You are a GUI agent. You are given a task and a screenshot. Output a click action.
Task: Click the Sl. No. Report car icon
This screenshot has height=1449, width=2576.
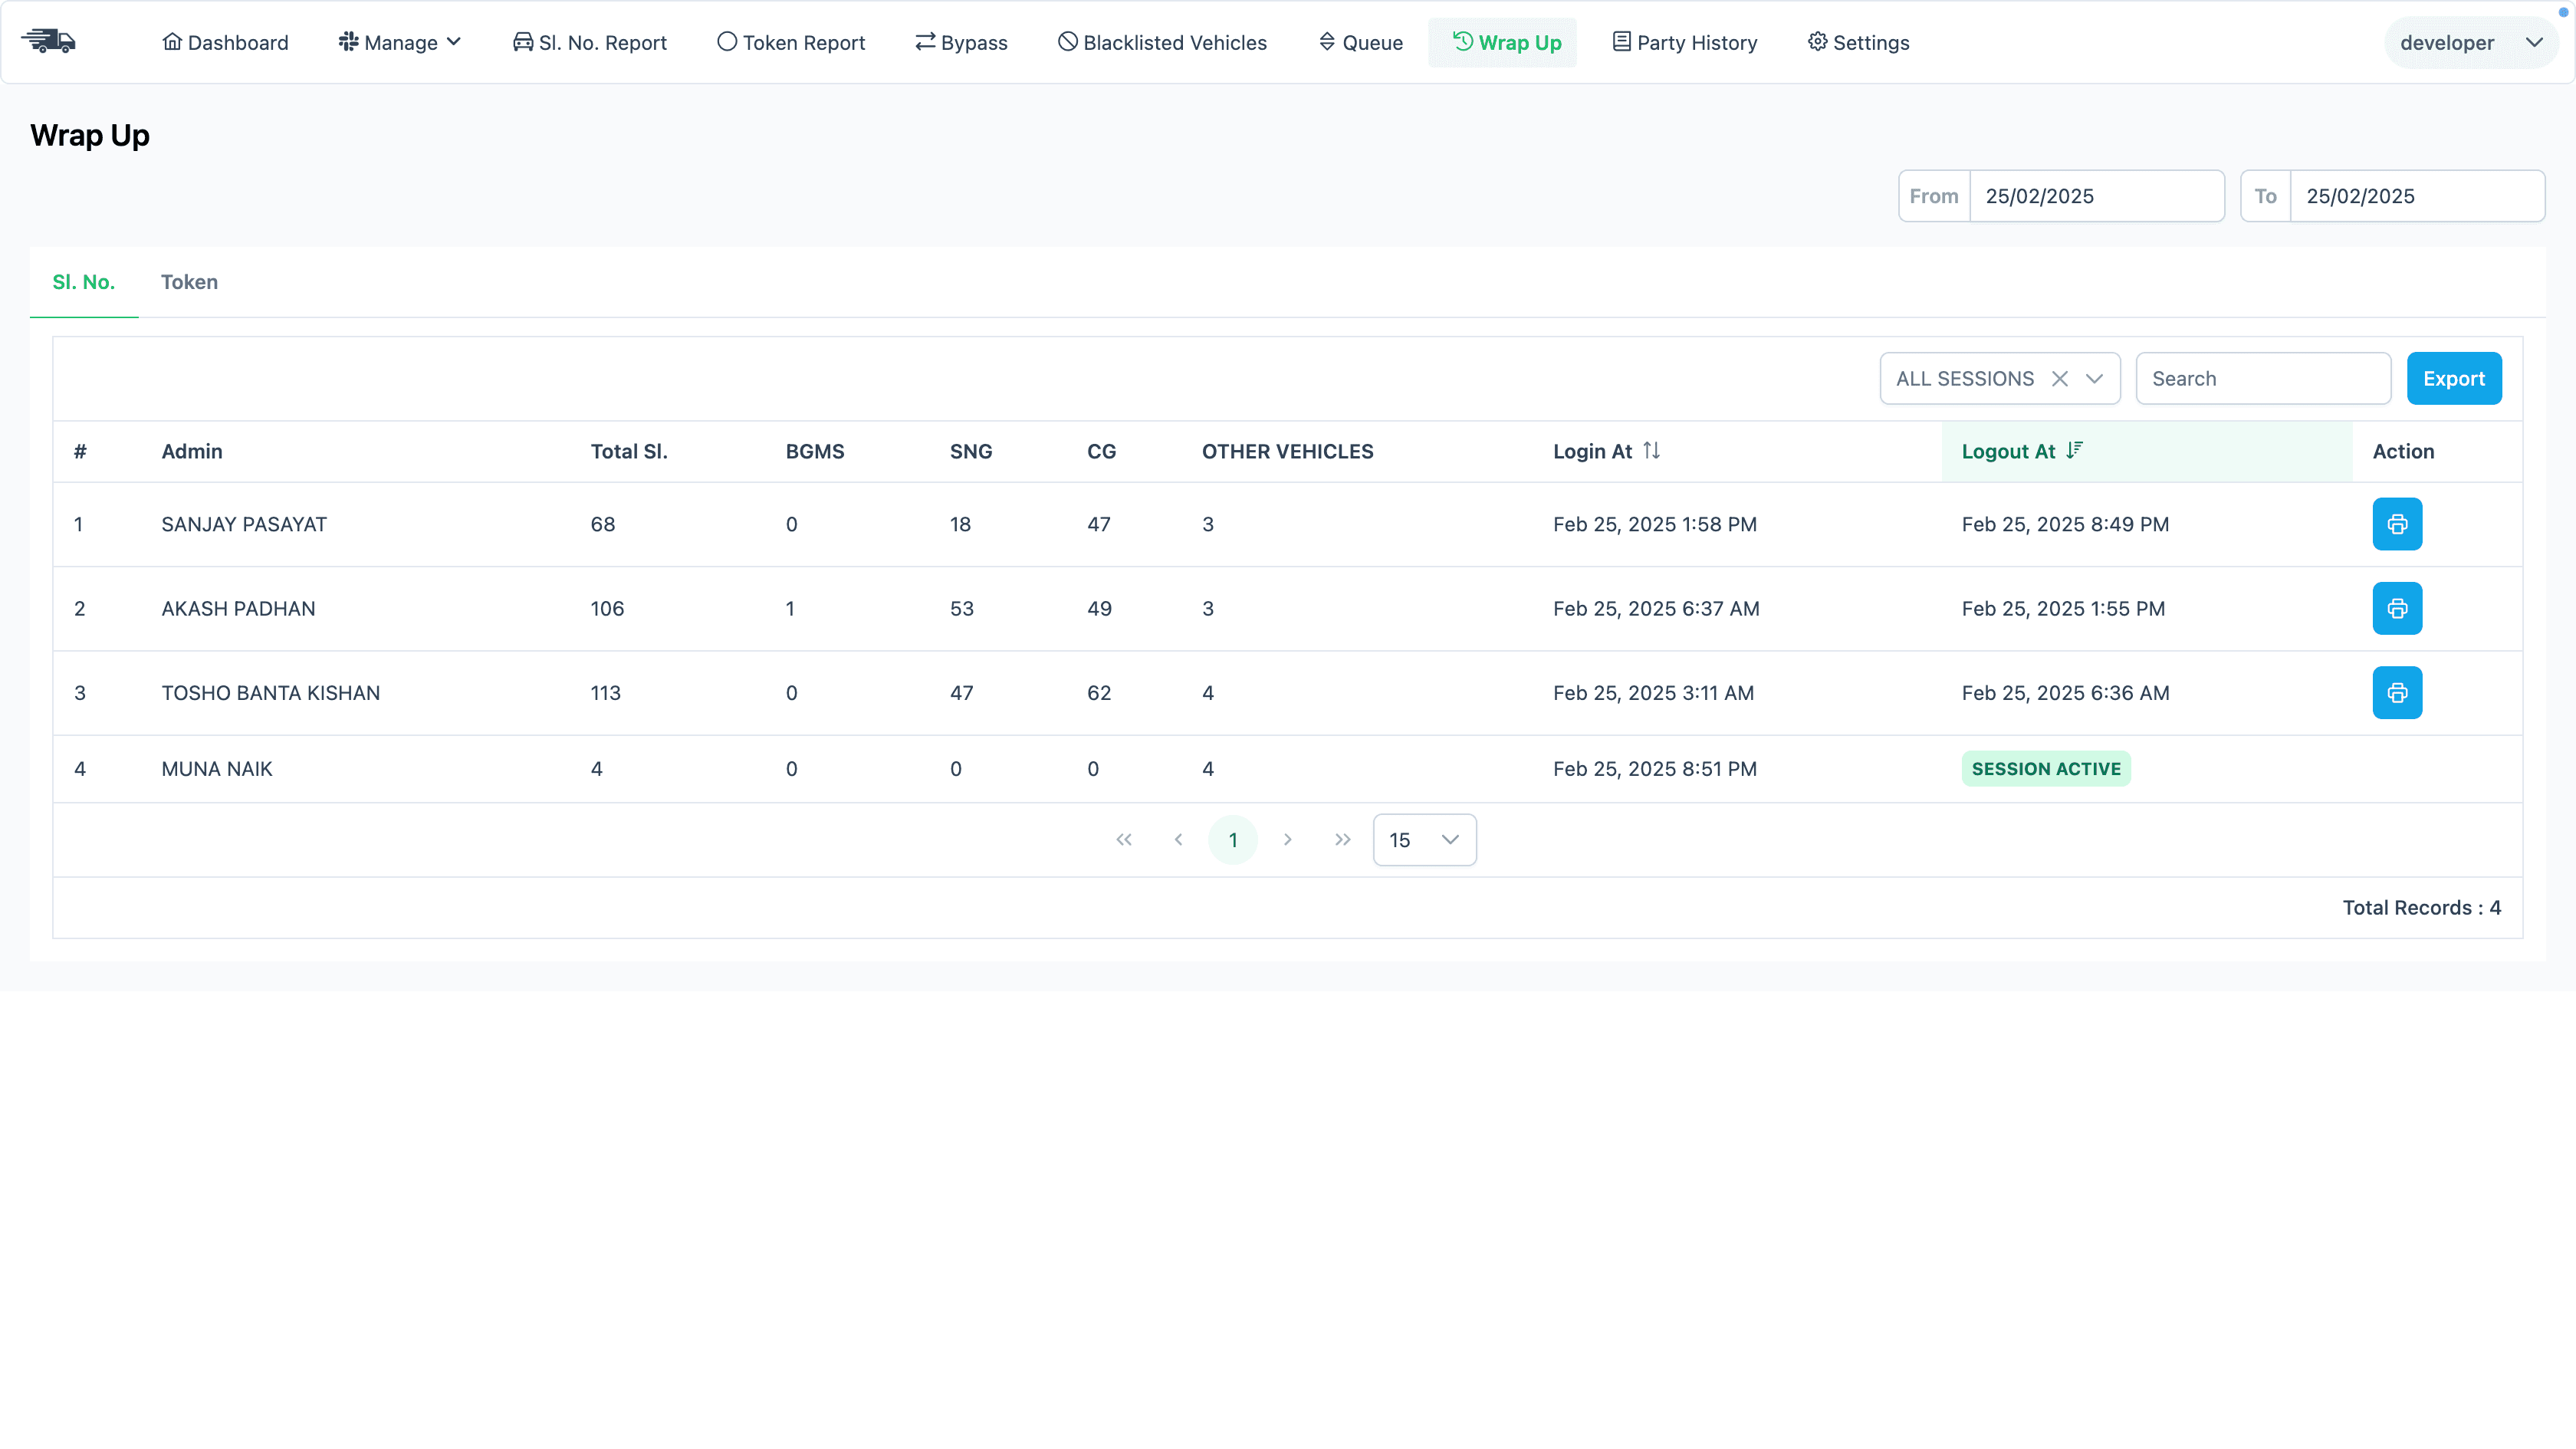click(523, 41)
